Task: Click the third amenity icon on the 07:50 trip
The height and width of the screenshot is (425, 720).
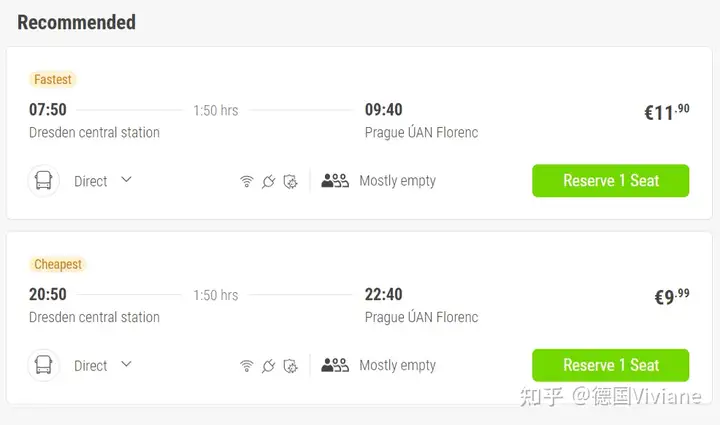Action: (291, 182)
